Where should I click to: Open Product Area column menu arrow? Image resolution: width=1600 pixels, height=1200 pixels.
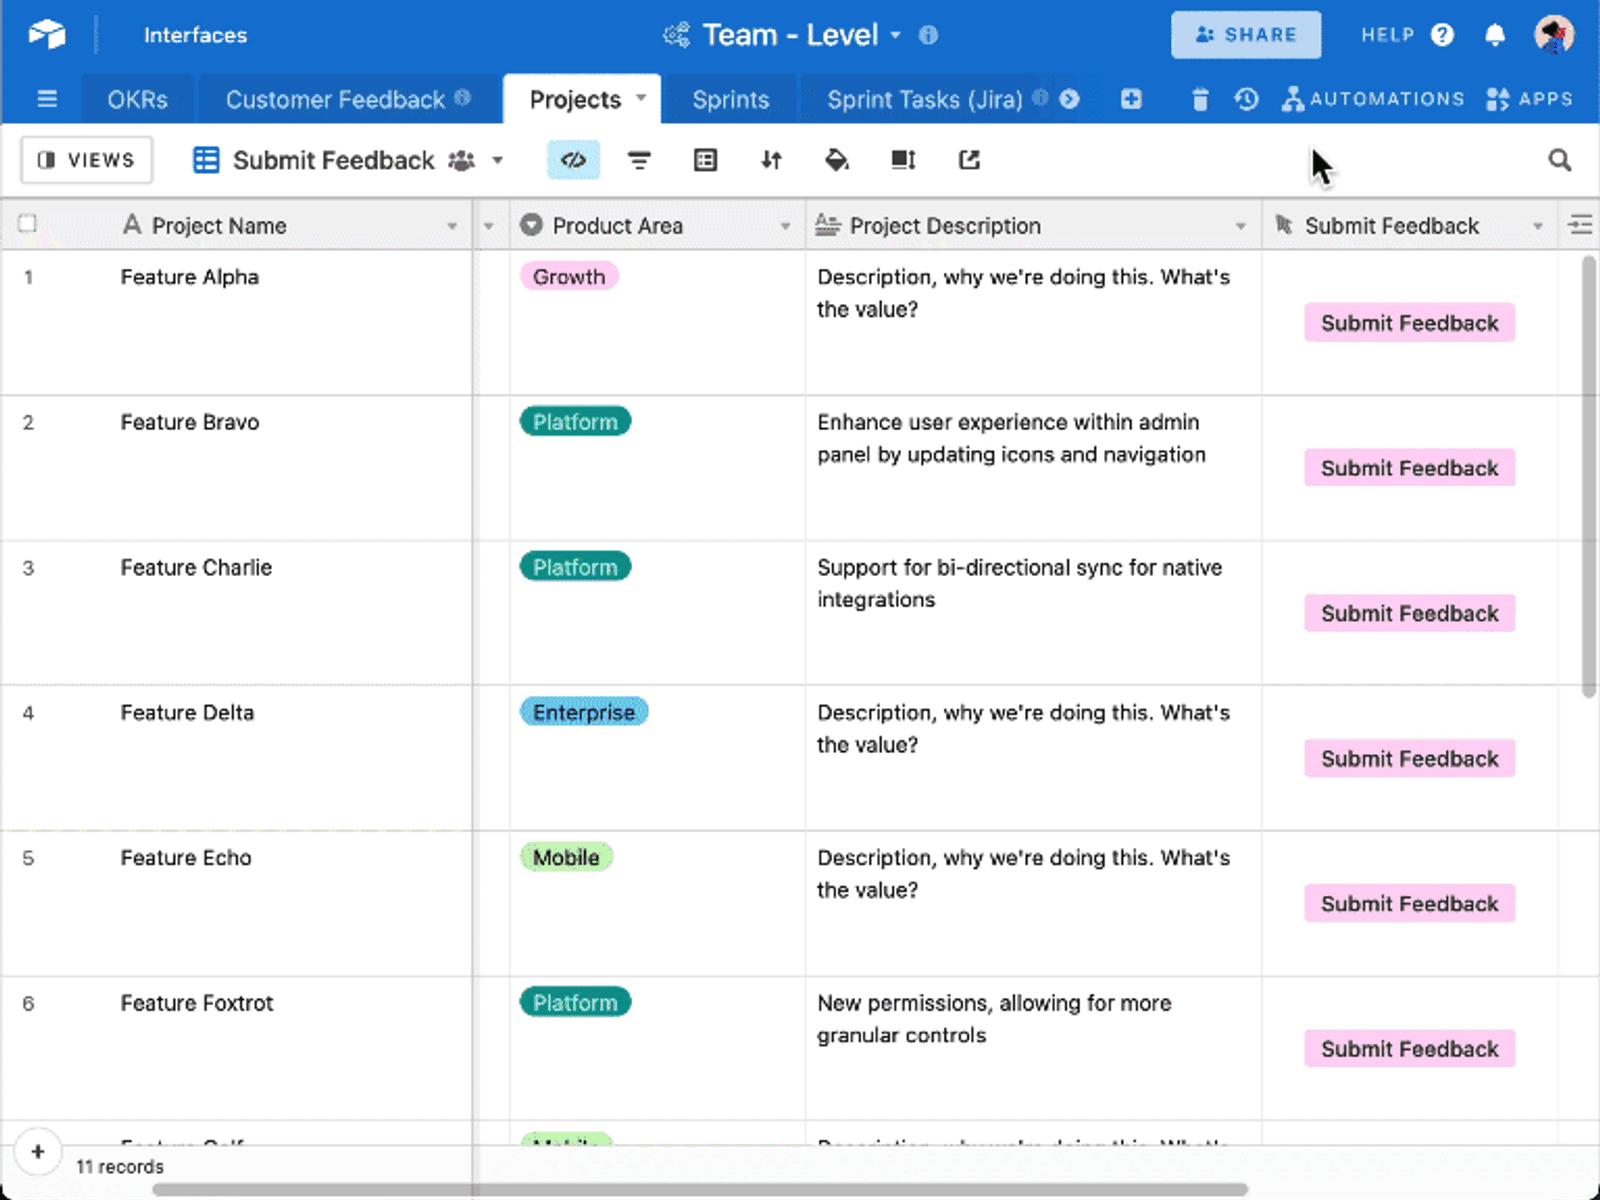[785, 226]
